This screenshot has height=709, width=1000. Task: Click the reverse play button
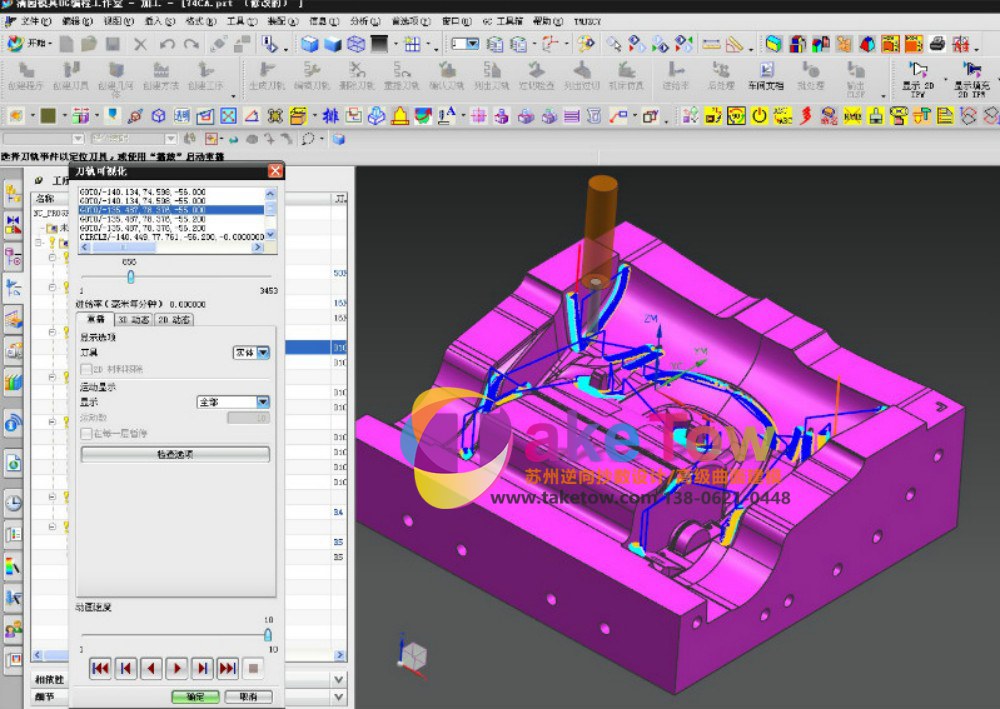151,668
